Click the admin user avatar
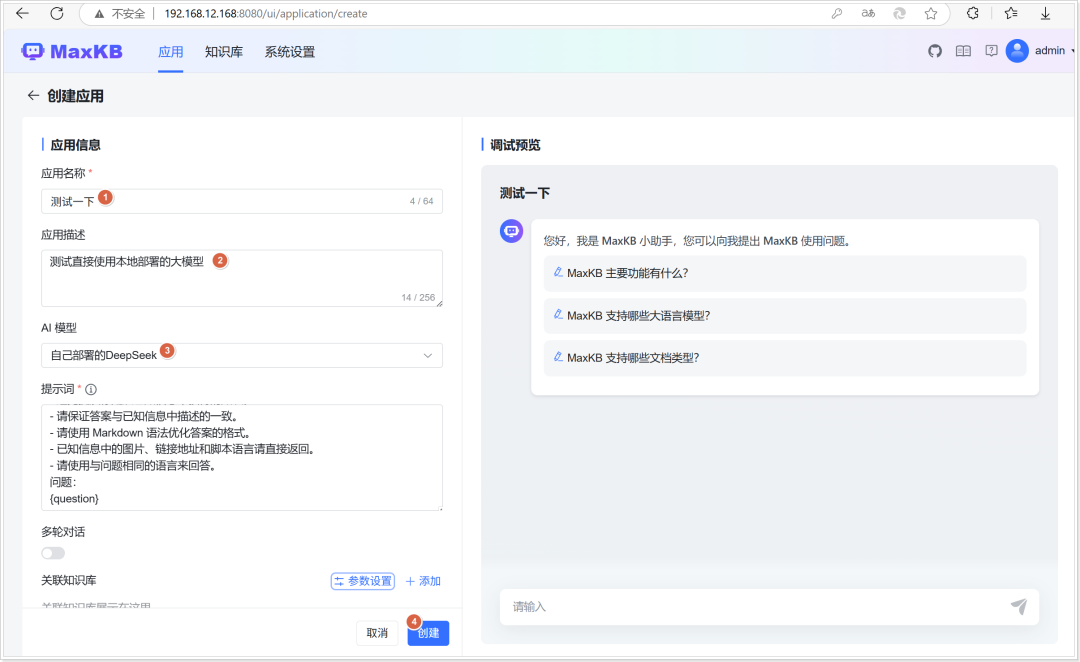The width and height of the screenshot is (1080, 662). point(1017,51)
